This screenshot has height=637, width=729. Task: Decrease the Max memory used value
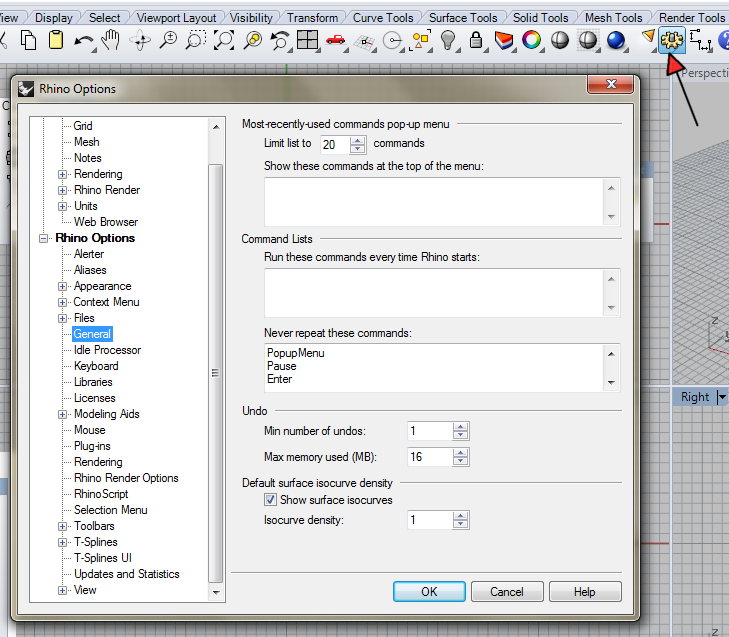click(460, 461)
